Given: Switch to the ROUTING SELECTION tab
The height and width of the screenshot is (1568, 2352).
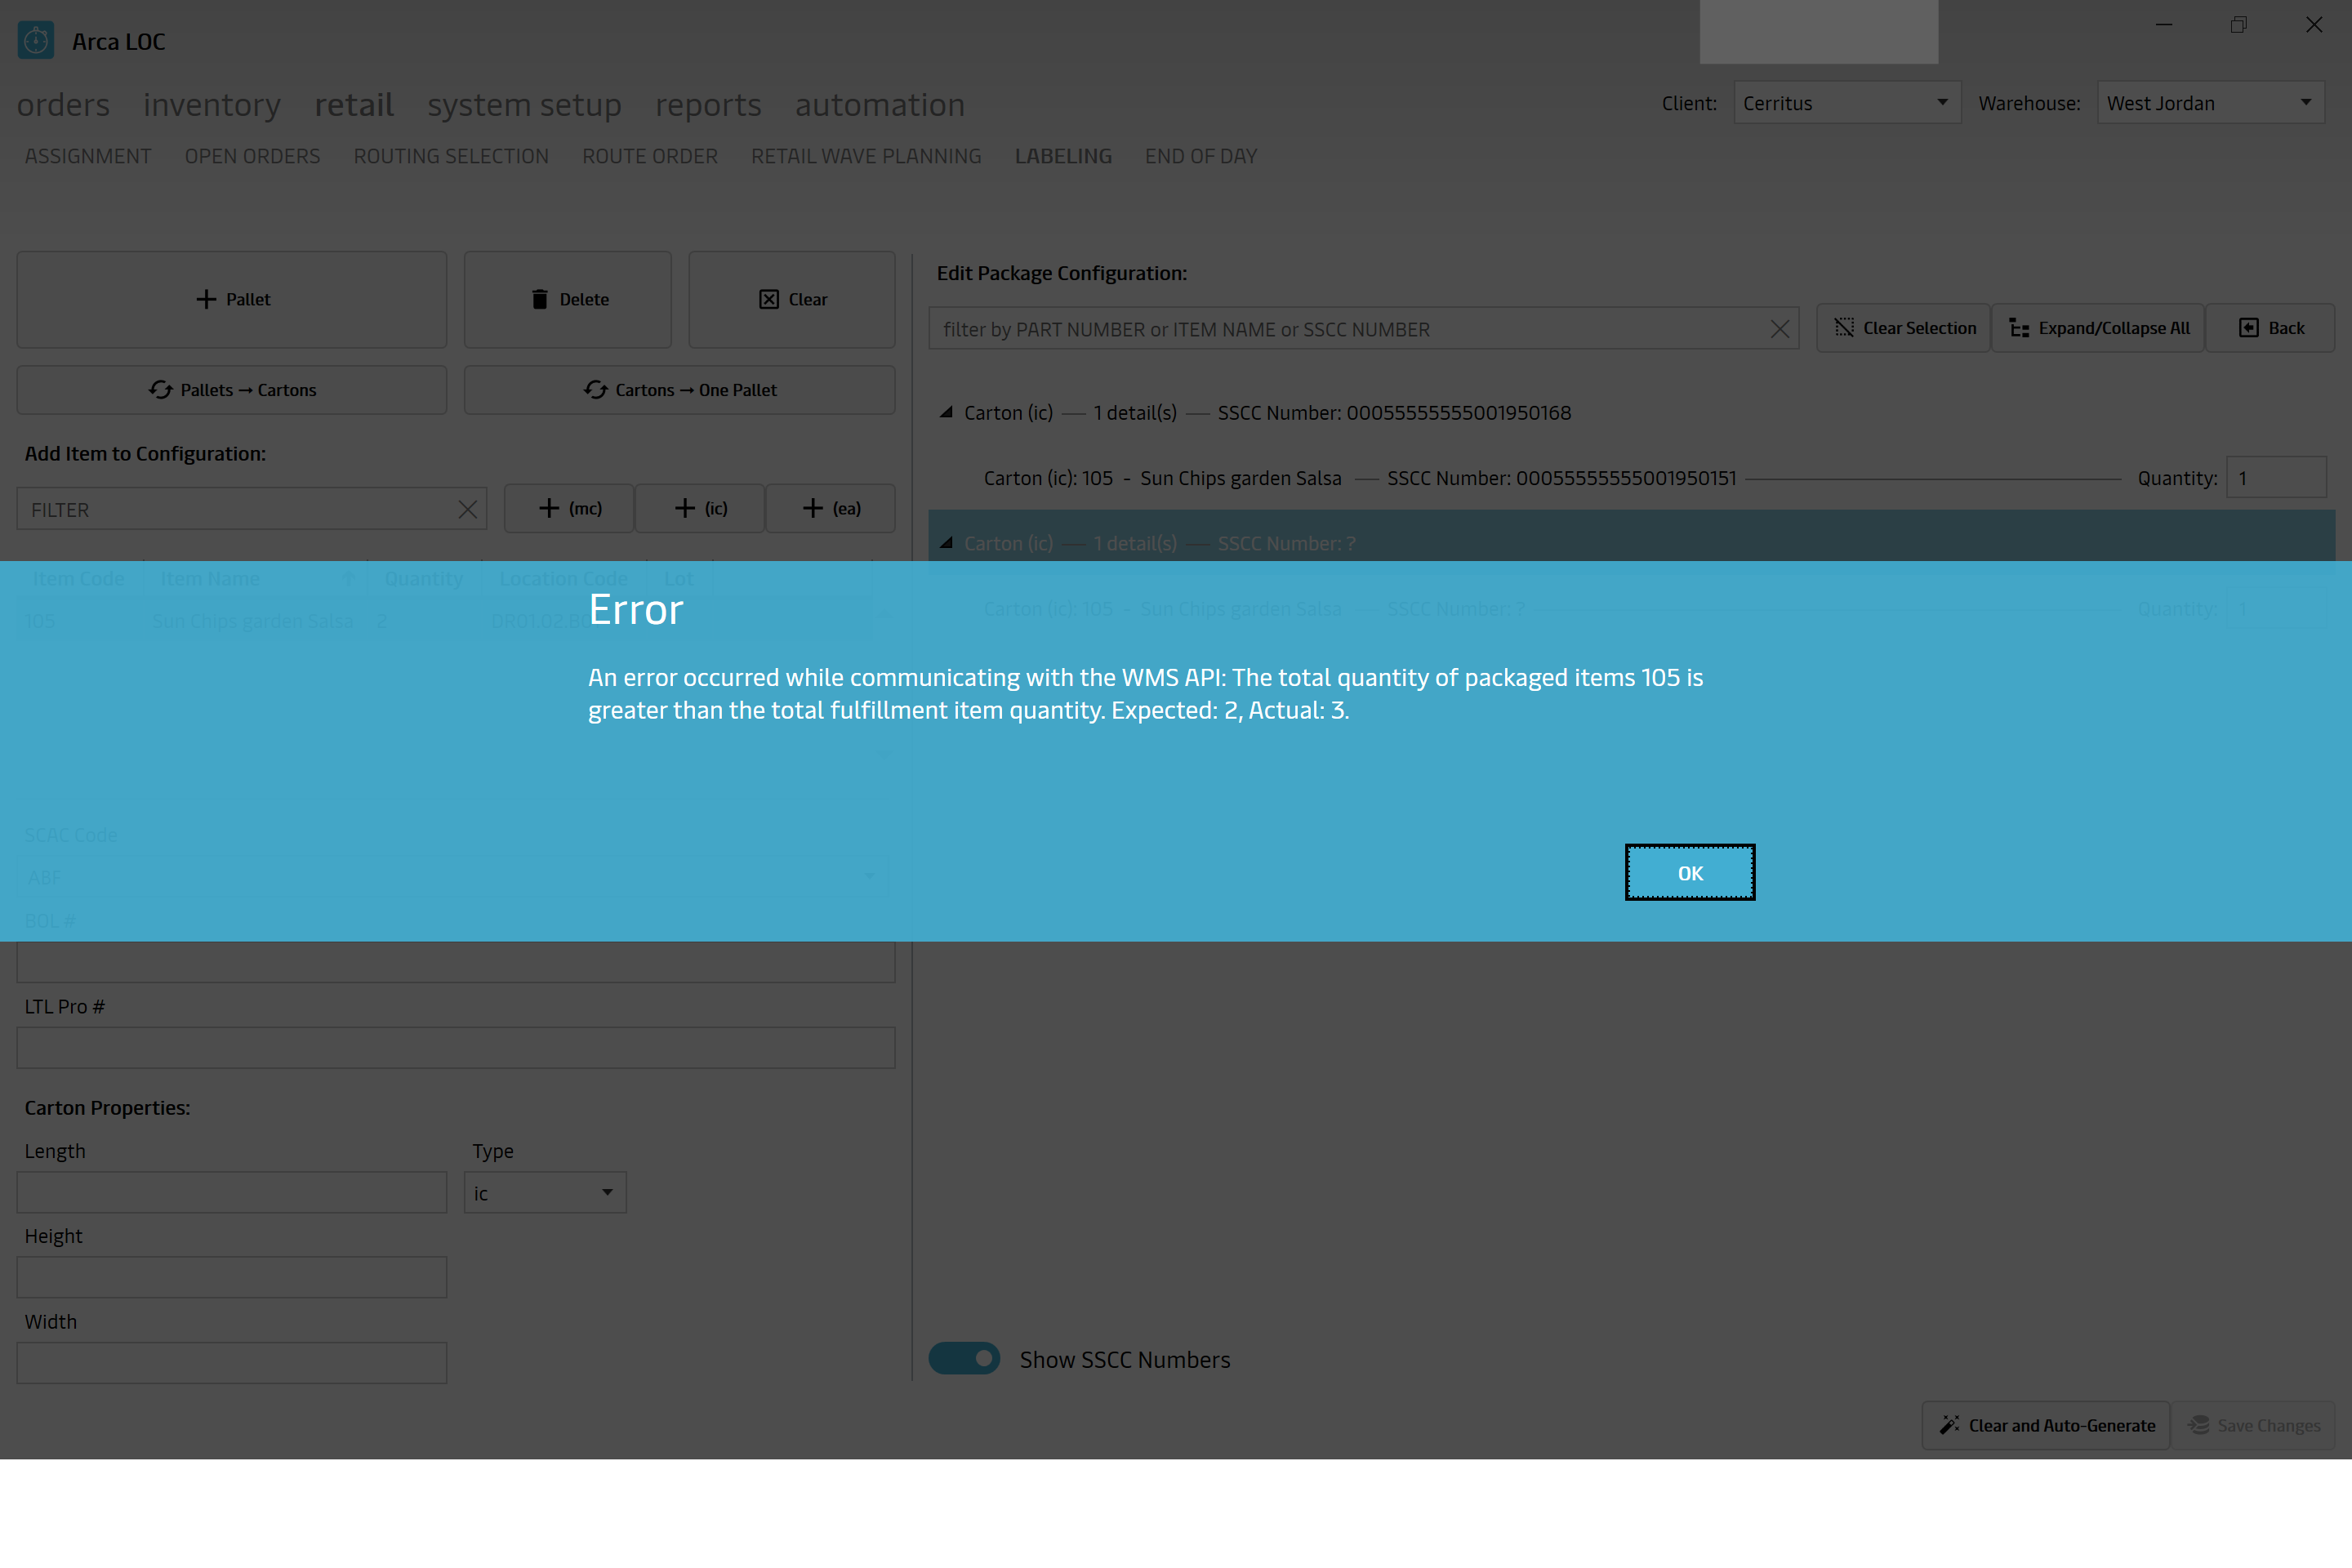Looking at the screenshot, I should 451,156.
